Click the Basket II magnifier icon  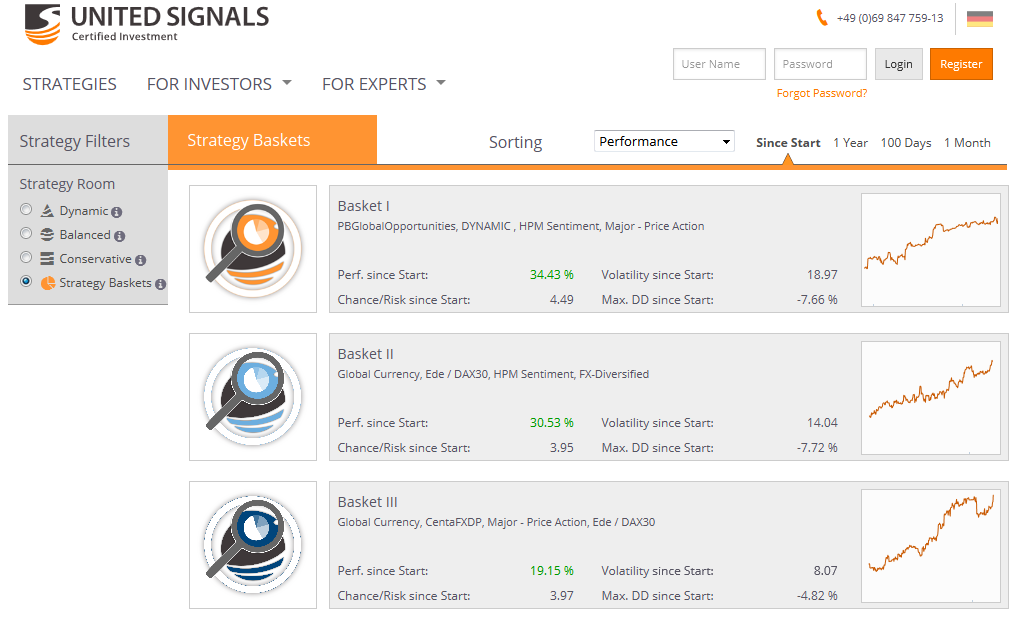point(252,397)
